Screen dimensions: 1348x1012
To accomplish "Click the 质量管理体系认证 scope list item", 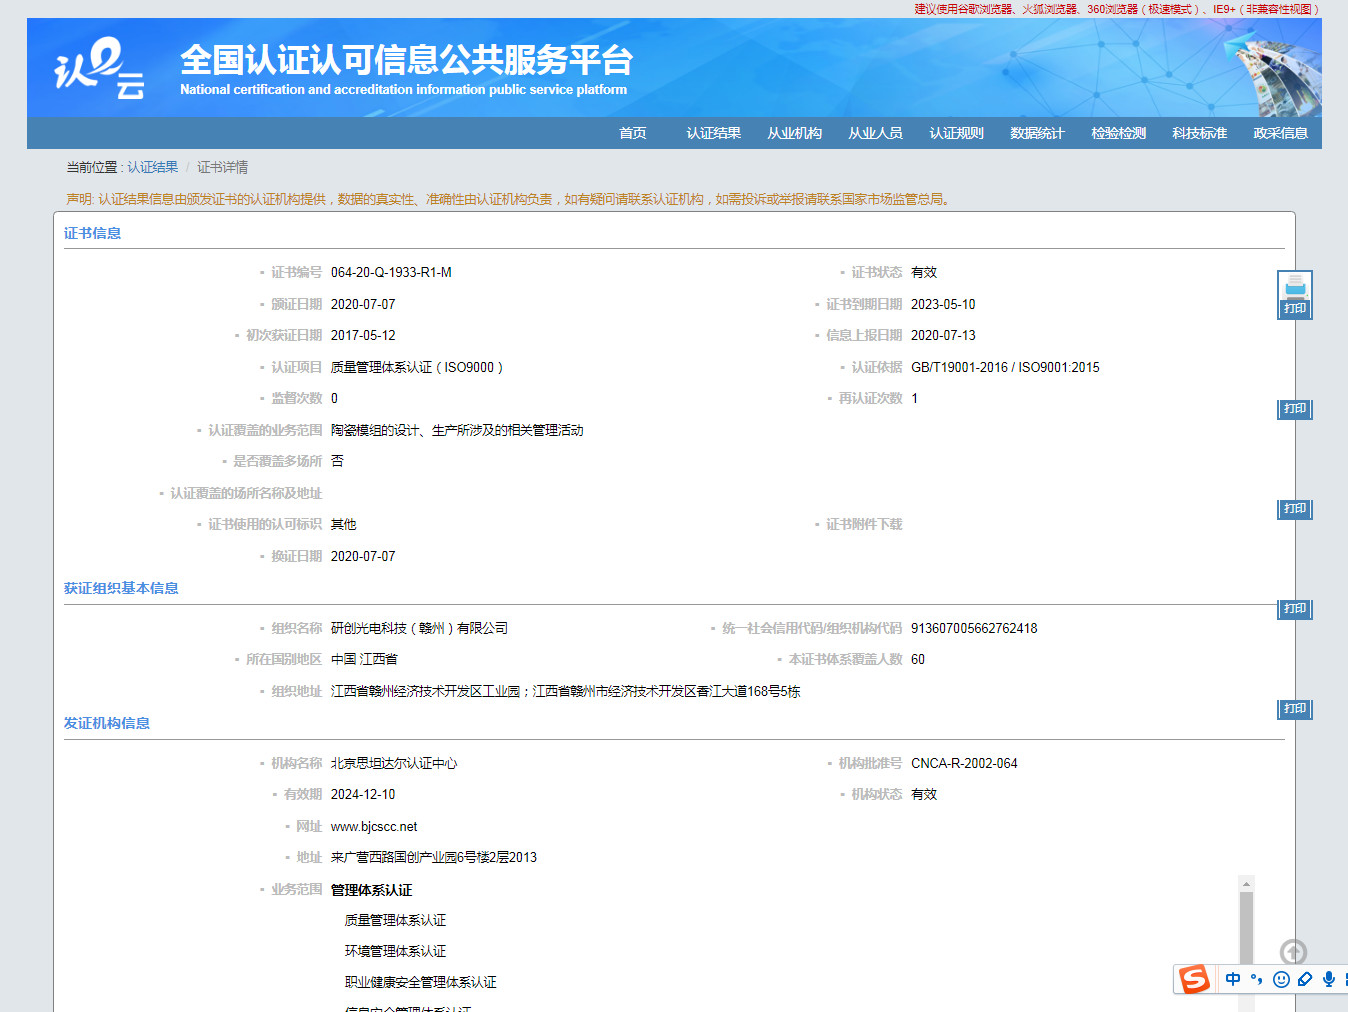I will [395, 920].
